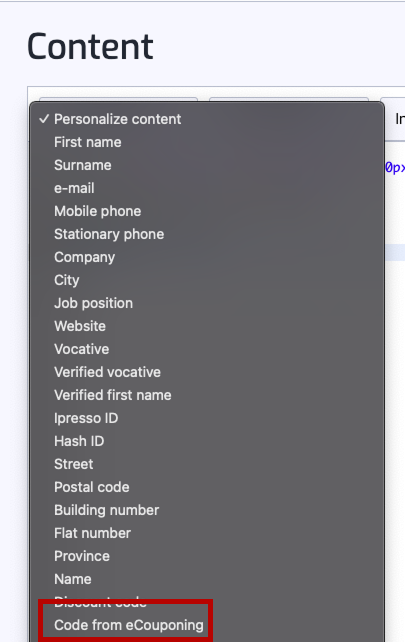Choose the City option

click(207, 280)
